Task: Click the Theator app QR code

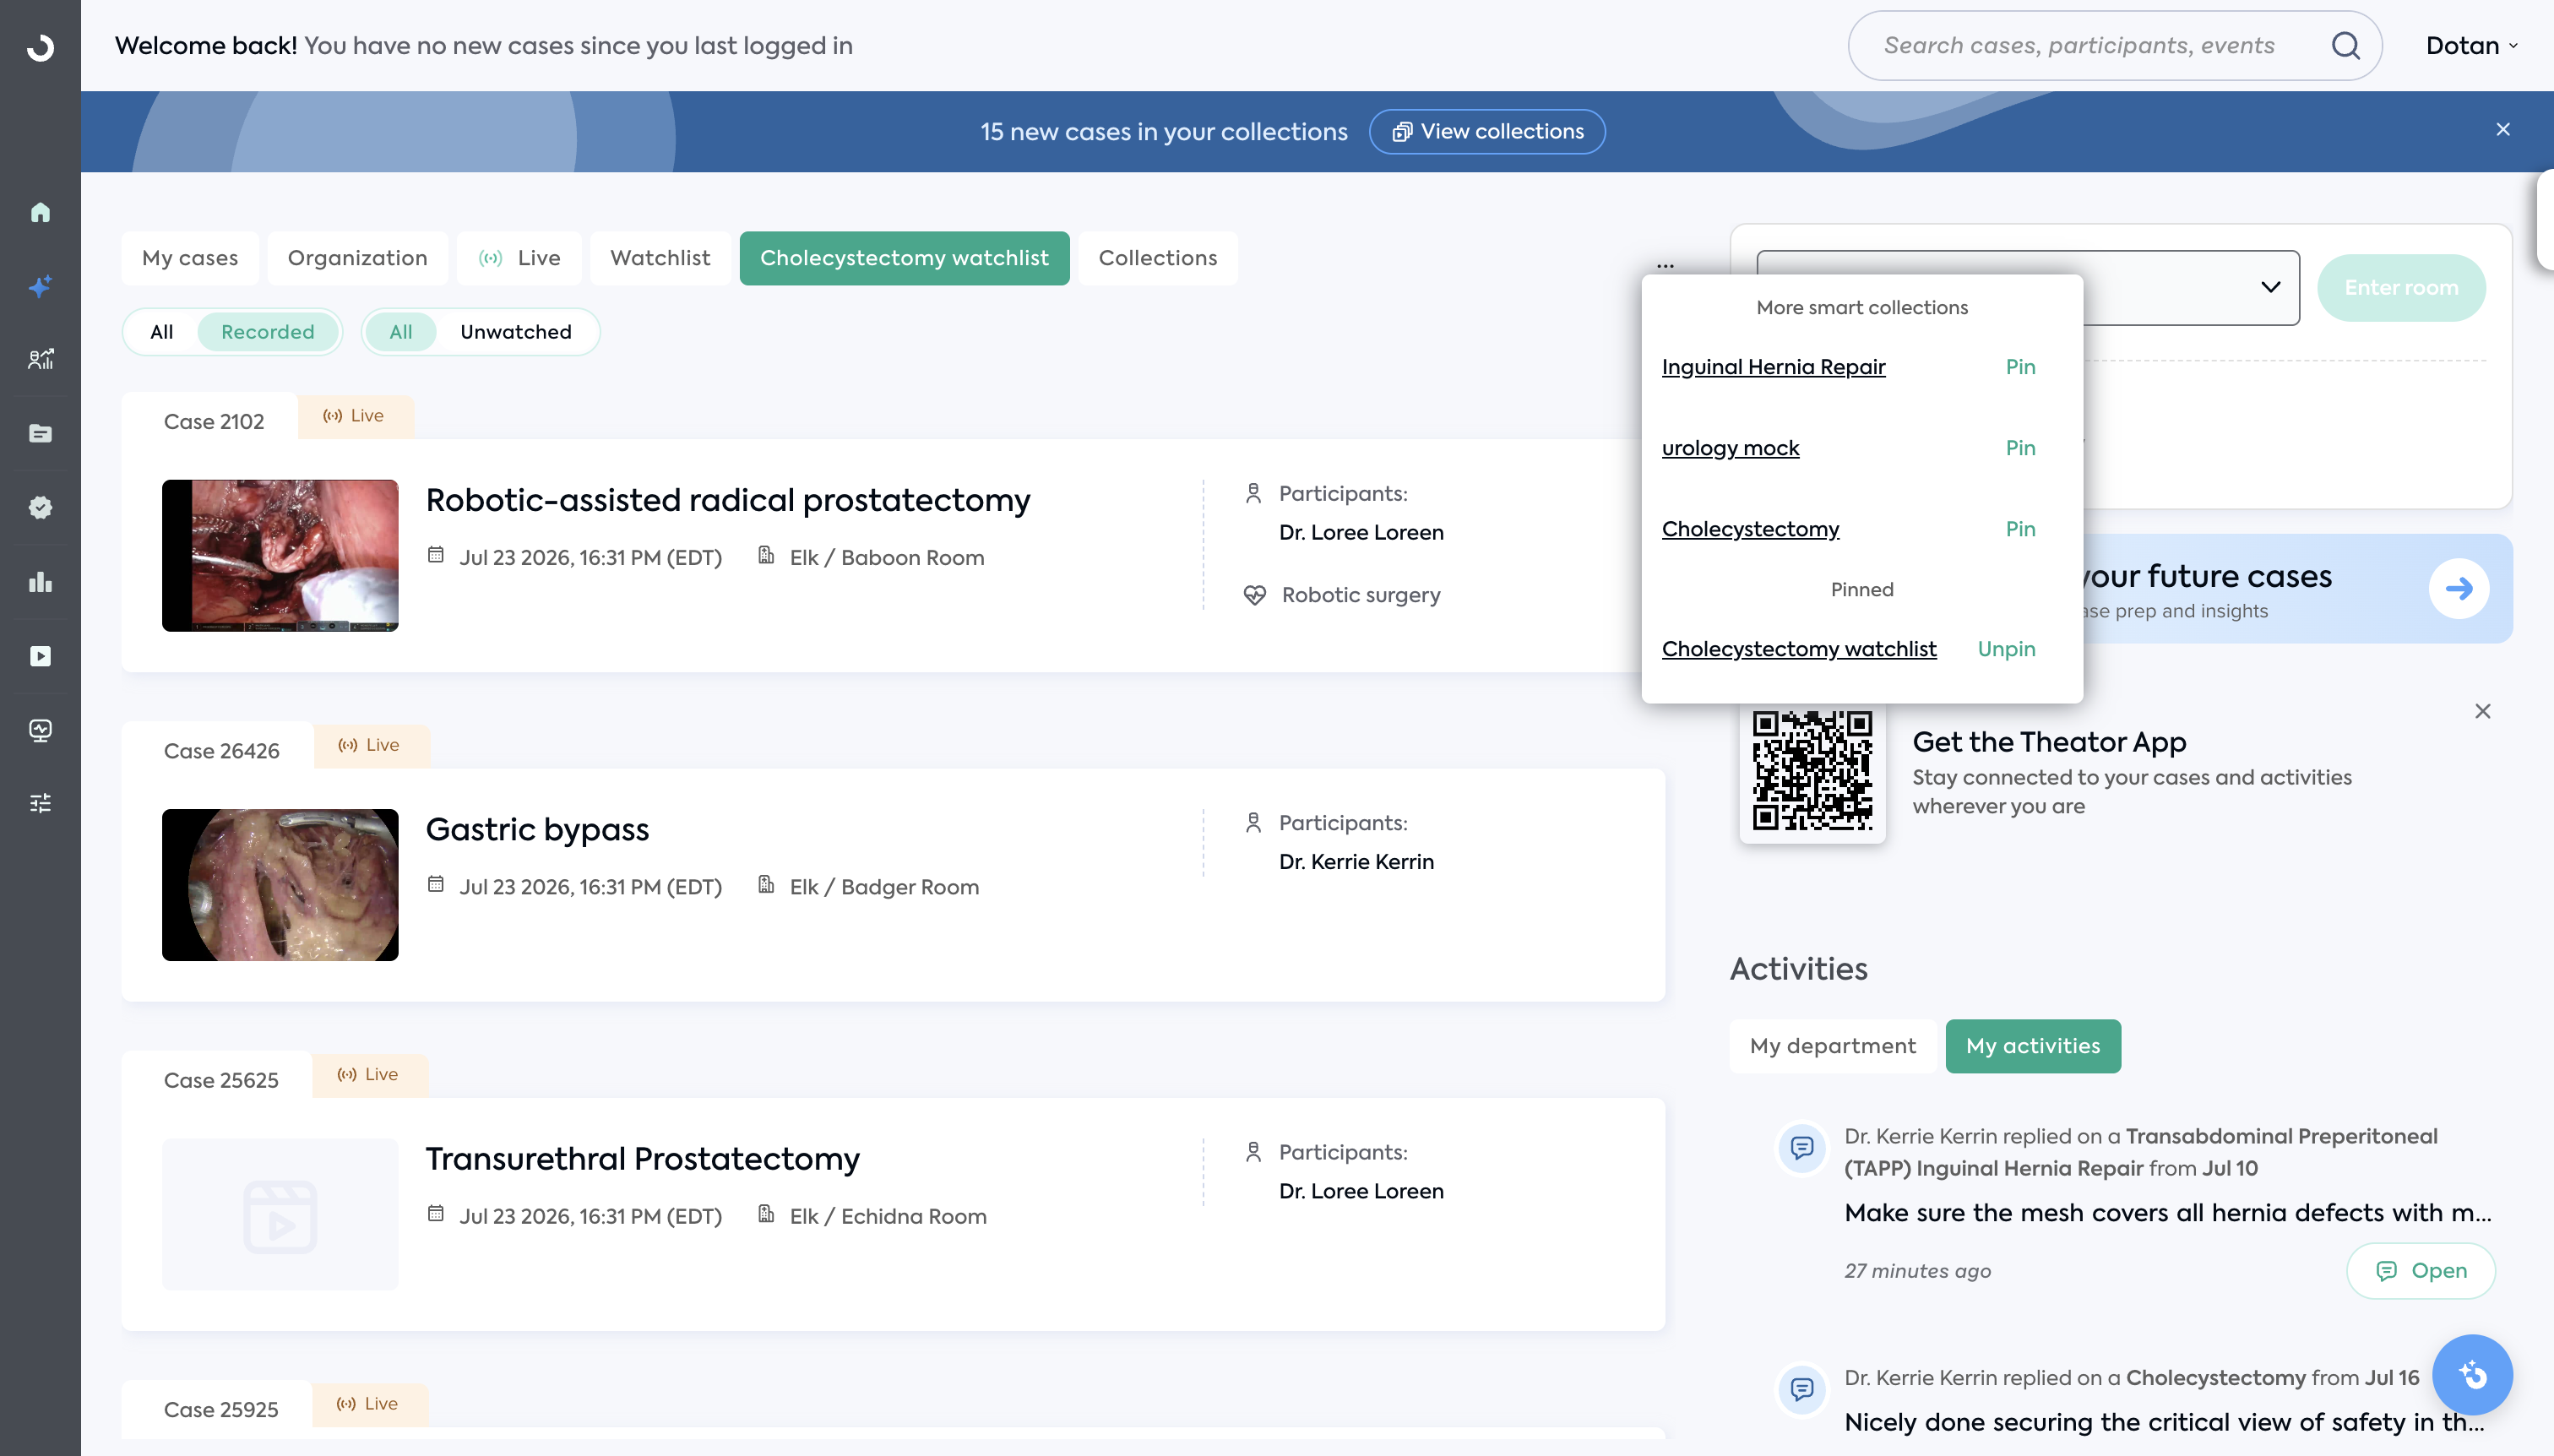Action: [1812, 771]
